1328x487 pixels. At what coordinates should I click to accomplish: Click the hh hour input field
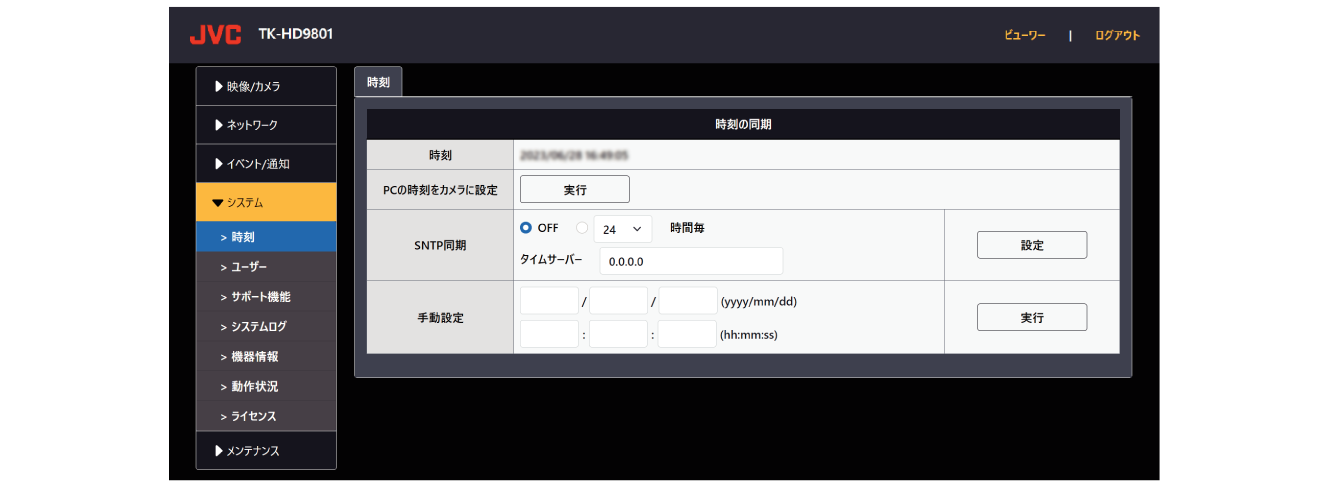[x=549, y=334]
